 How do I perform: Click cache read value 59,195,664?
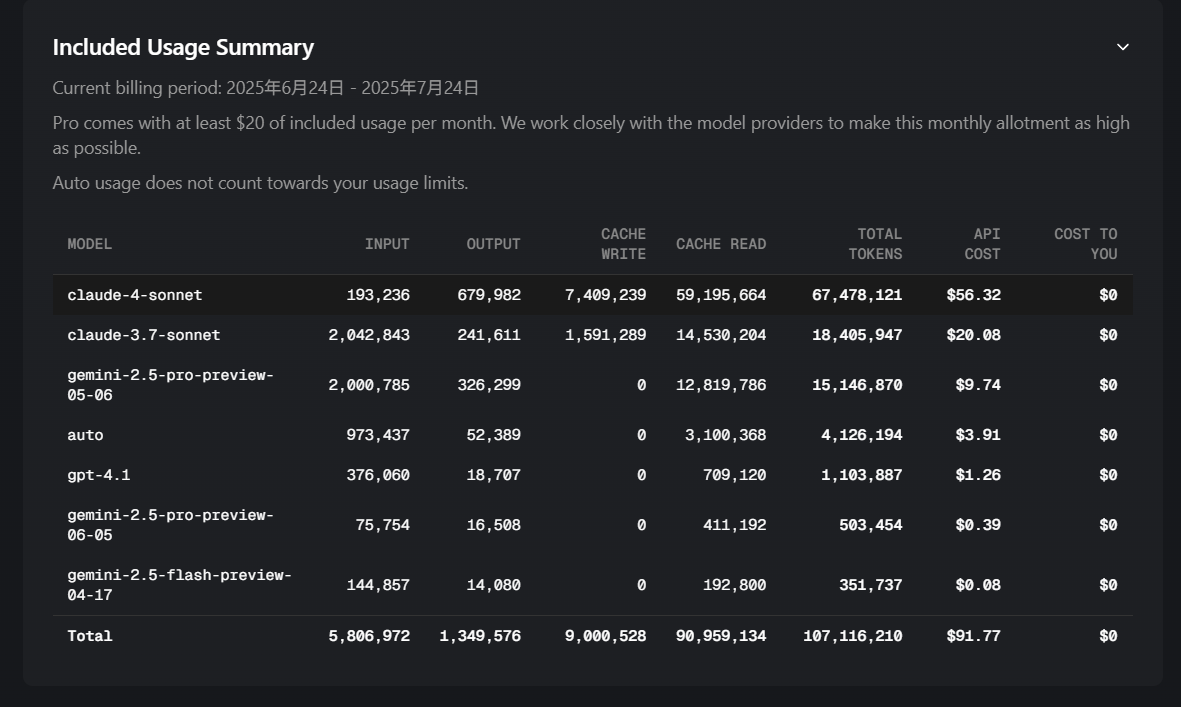point(721,295)
